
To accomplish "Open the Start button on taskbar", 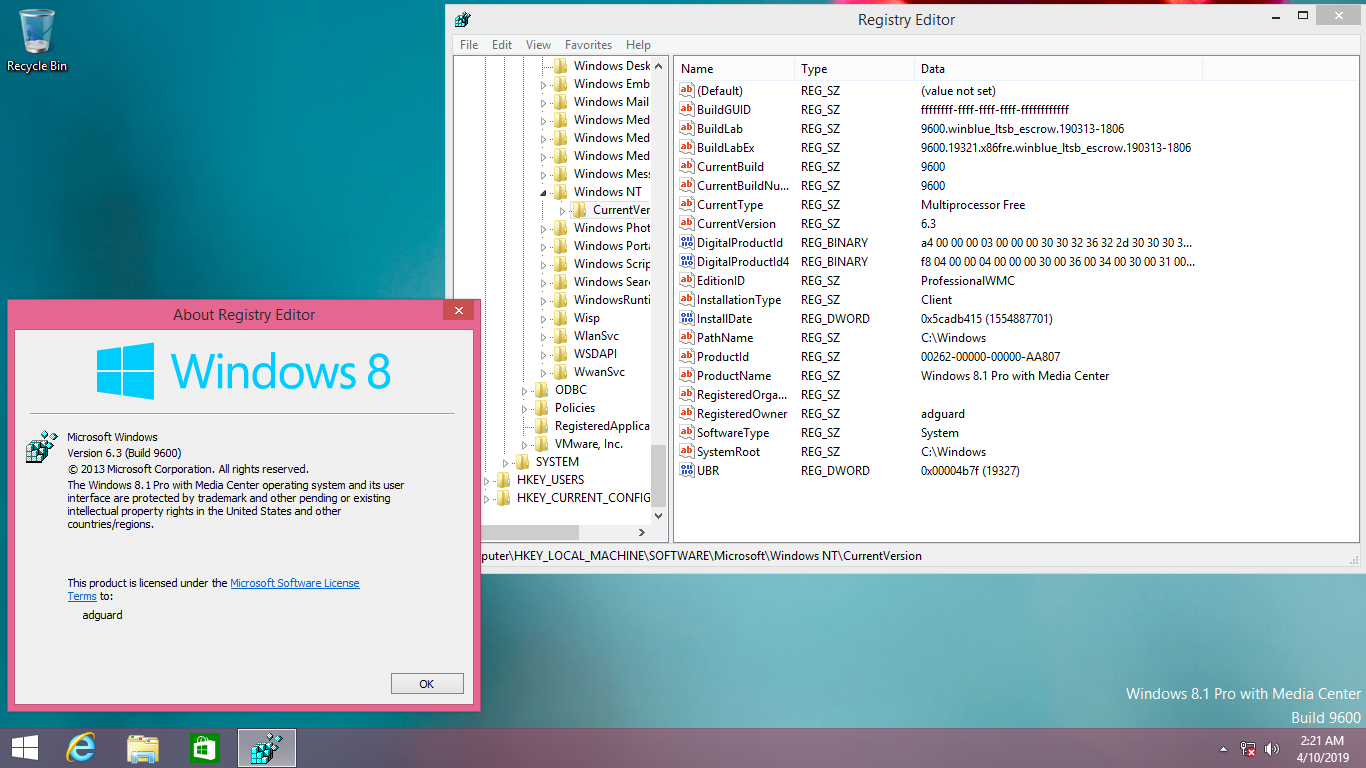I will click(x=25, y=747).
